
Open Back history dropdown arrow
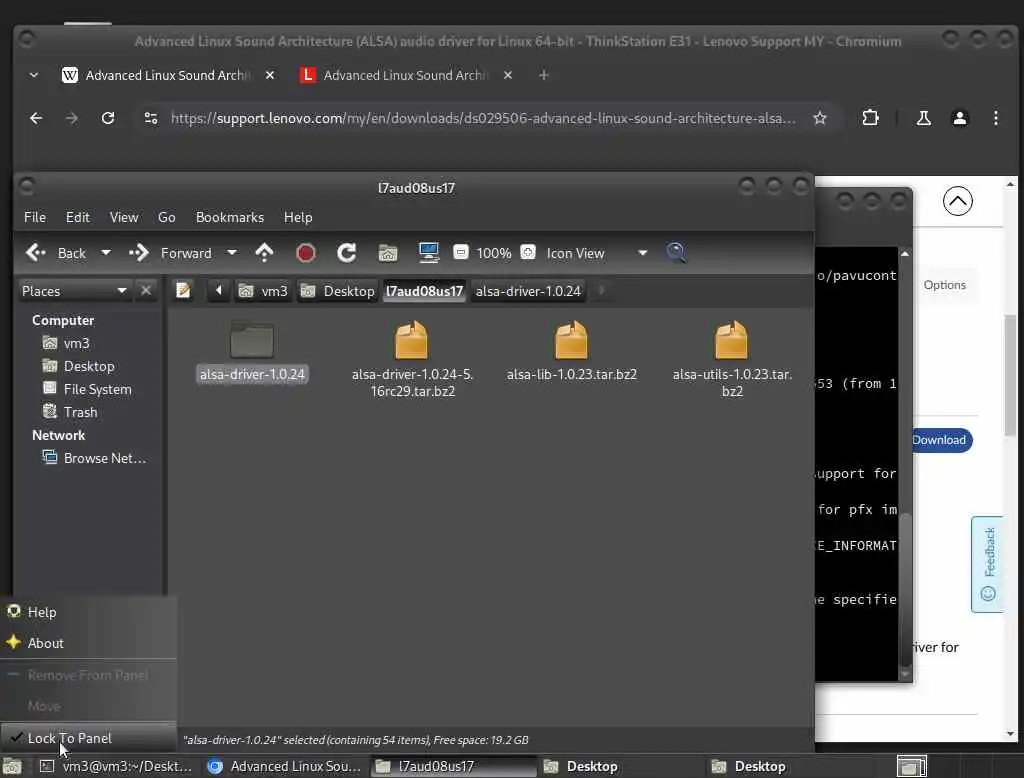(x=106, y=253)
